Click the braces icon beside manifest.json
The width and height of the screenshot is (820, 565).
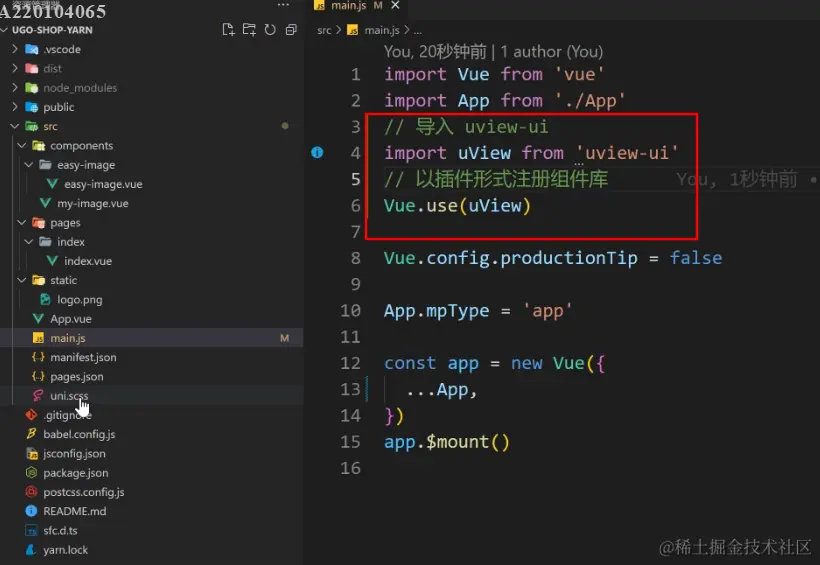pyautogui.click(x=38, y=357)
